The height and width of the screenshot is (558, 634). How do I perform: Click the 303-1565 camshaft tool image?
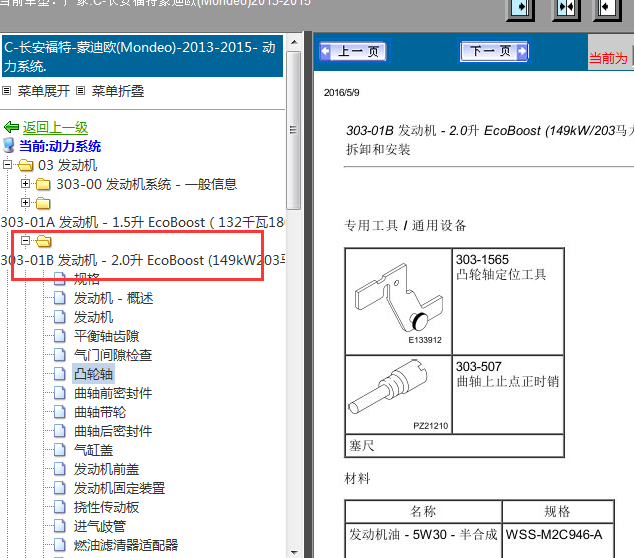tap(399, 302)
